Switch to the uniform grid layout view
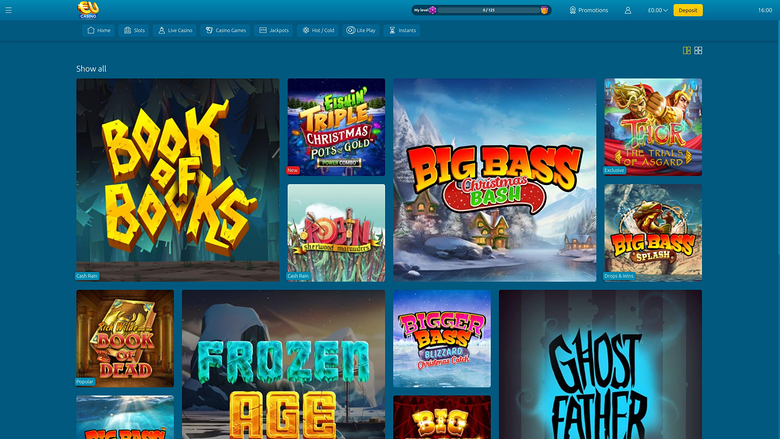The height and width of the screenshot is (439, 780). click(x=698, y=50)
